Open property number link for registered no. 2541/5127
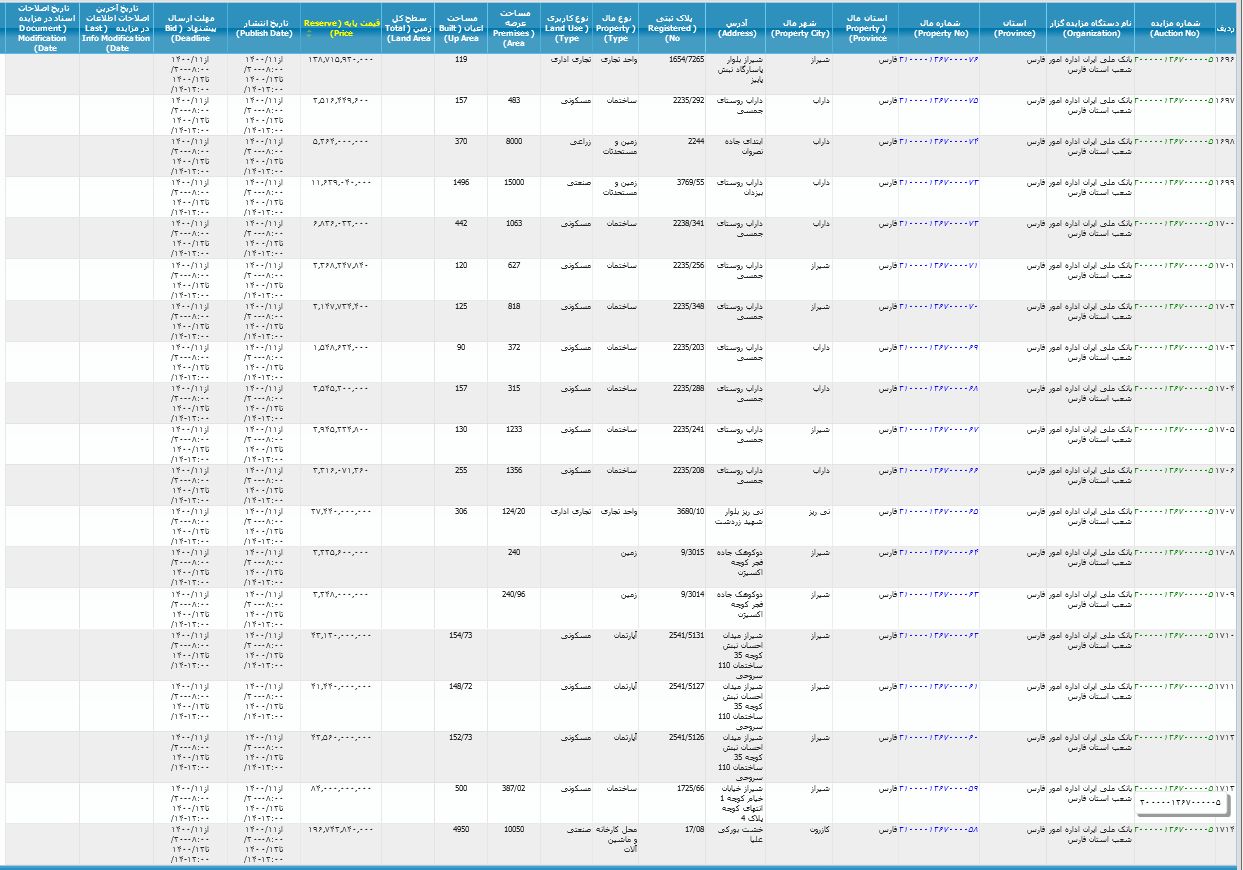This screenshot has width=1243, height=870. coord(938,686)
